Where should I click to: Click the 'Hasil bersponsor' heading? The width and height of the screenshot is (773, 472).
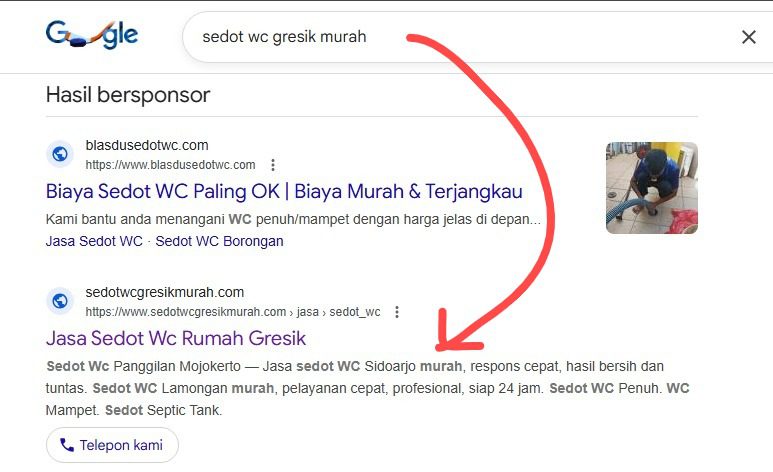pyautogui.click(x=128, y=95)
